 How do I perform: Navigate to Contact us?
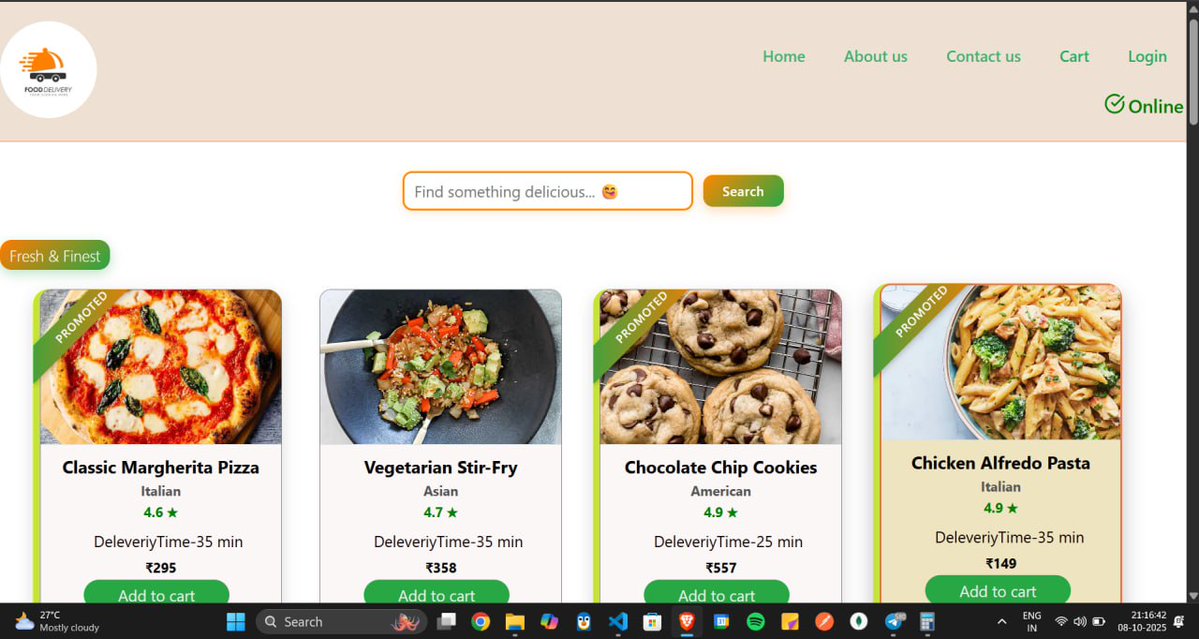(x=983, y=57)
